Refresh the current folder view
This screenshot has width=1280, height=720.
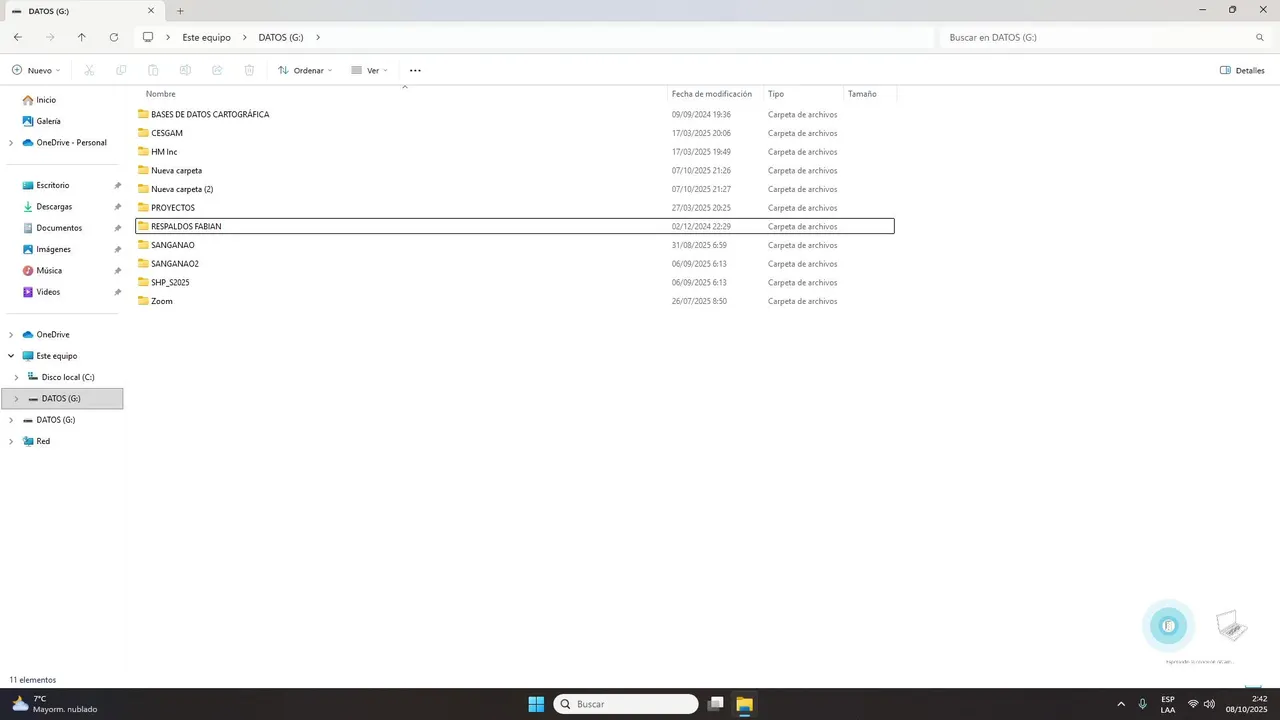coord(114,37)
